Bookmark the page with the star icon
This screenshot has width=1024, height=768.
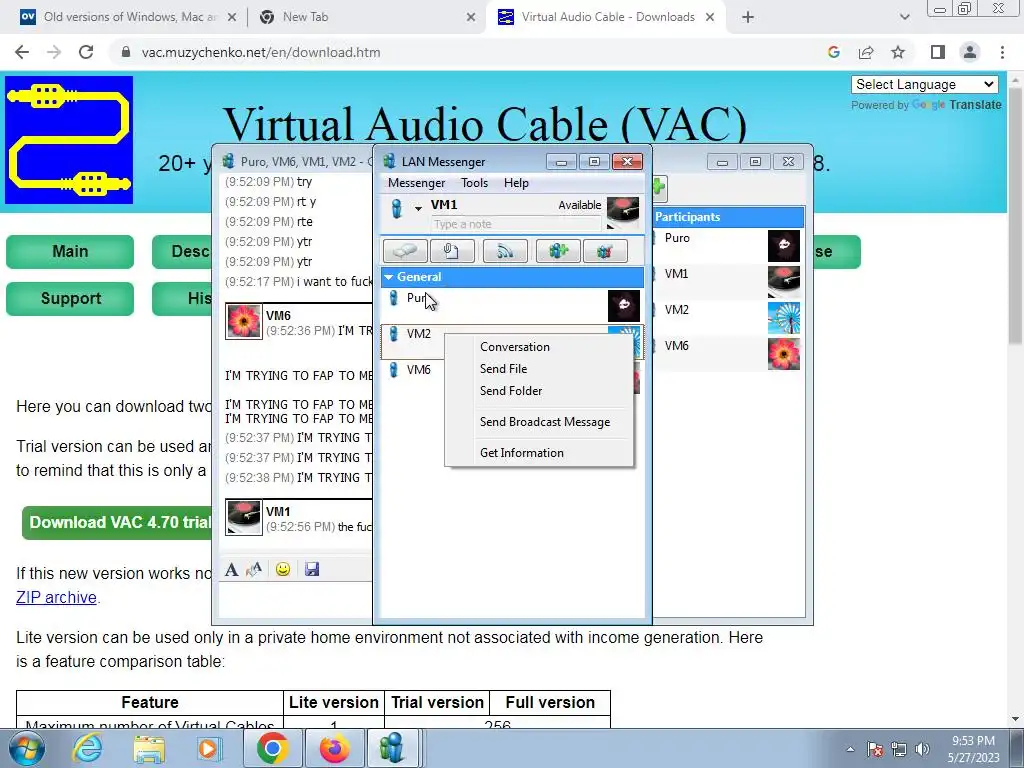899,52
